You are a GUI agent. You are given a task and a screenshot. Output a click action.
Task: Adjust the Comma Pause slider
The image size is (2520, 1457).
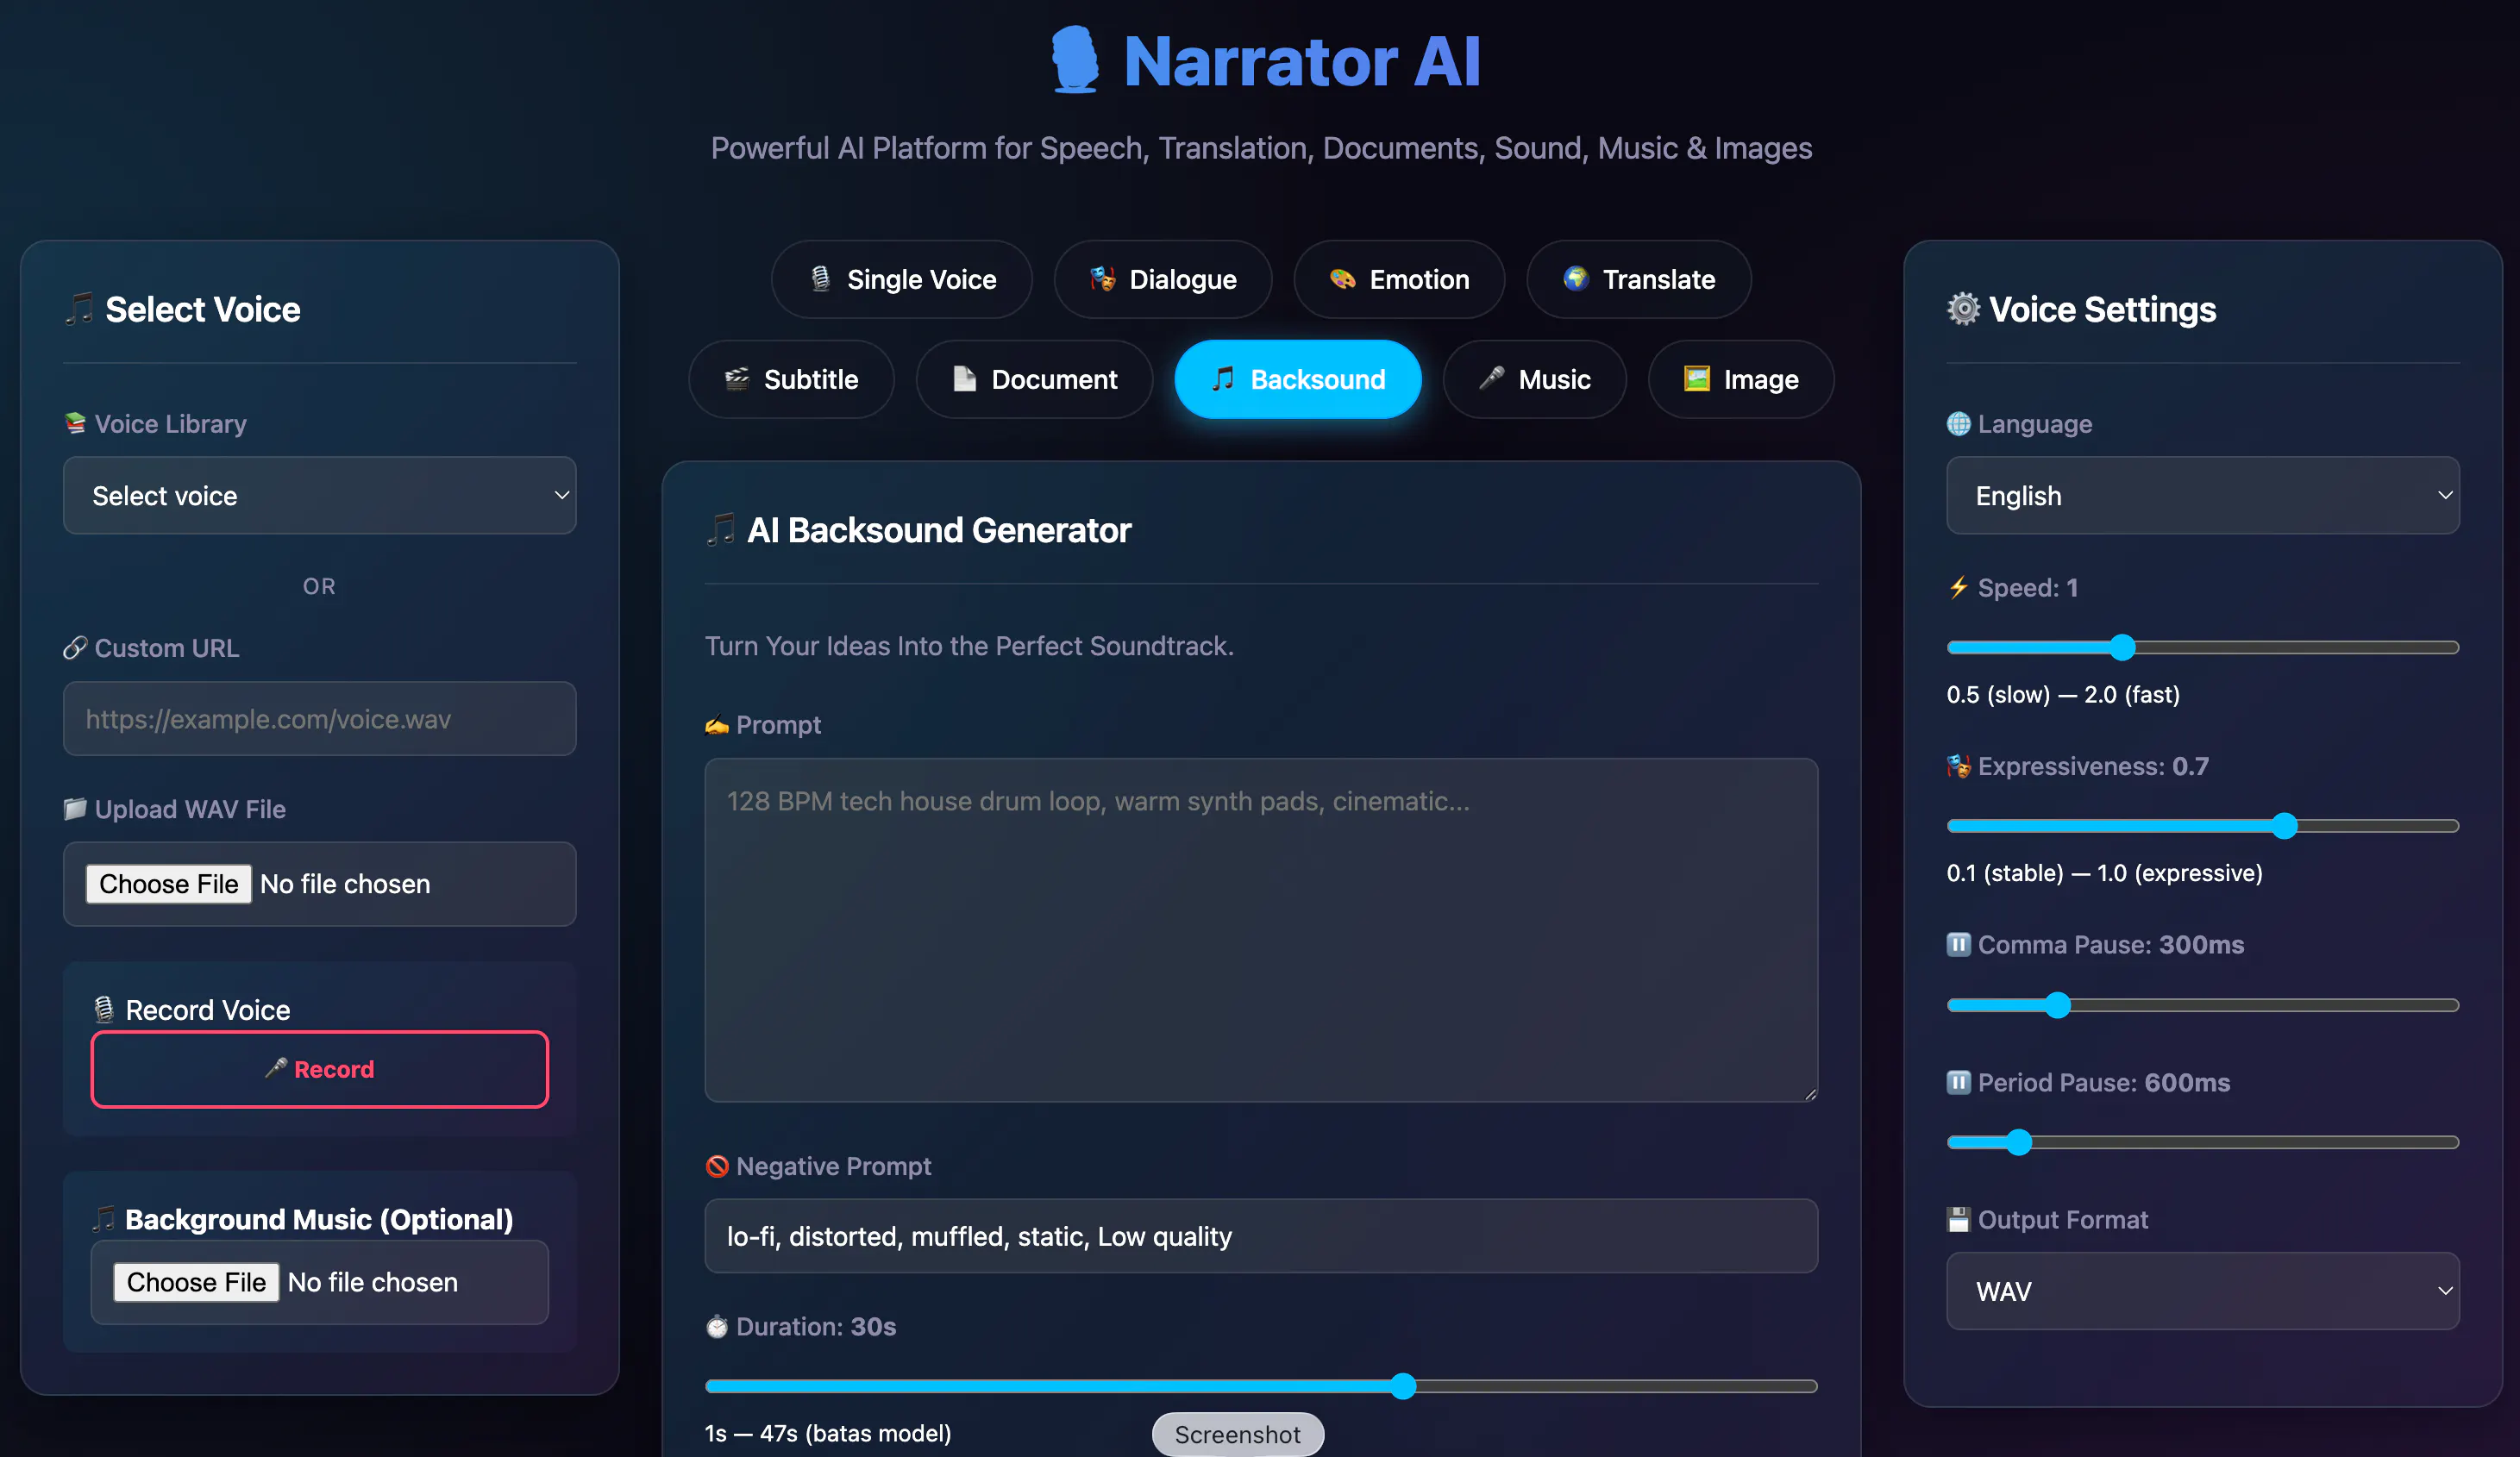tap(2203, 1005)
